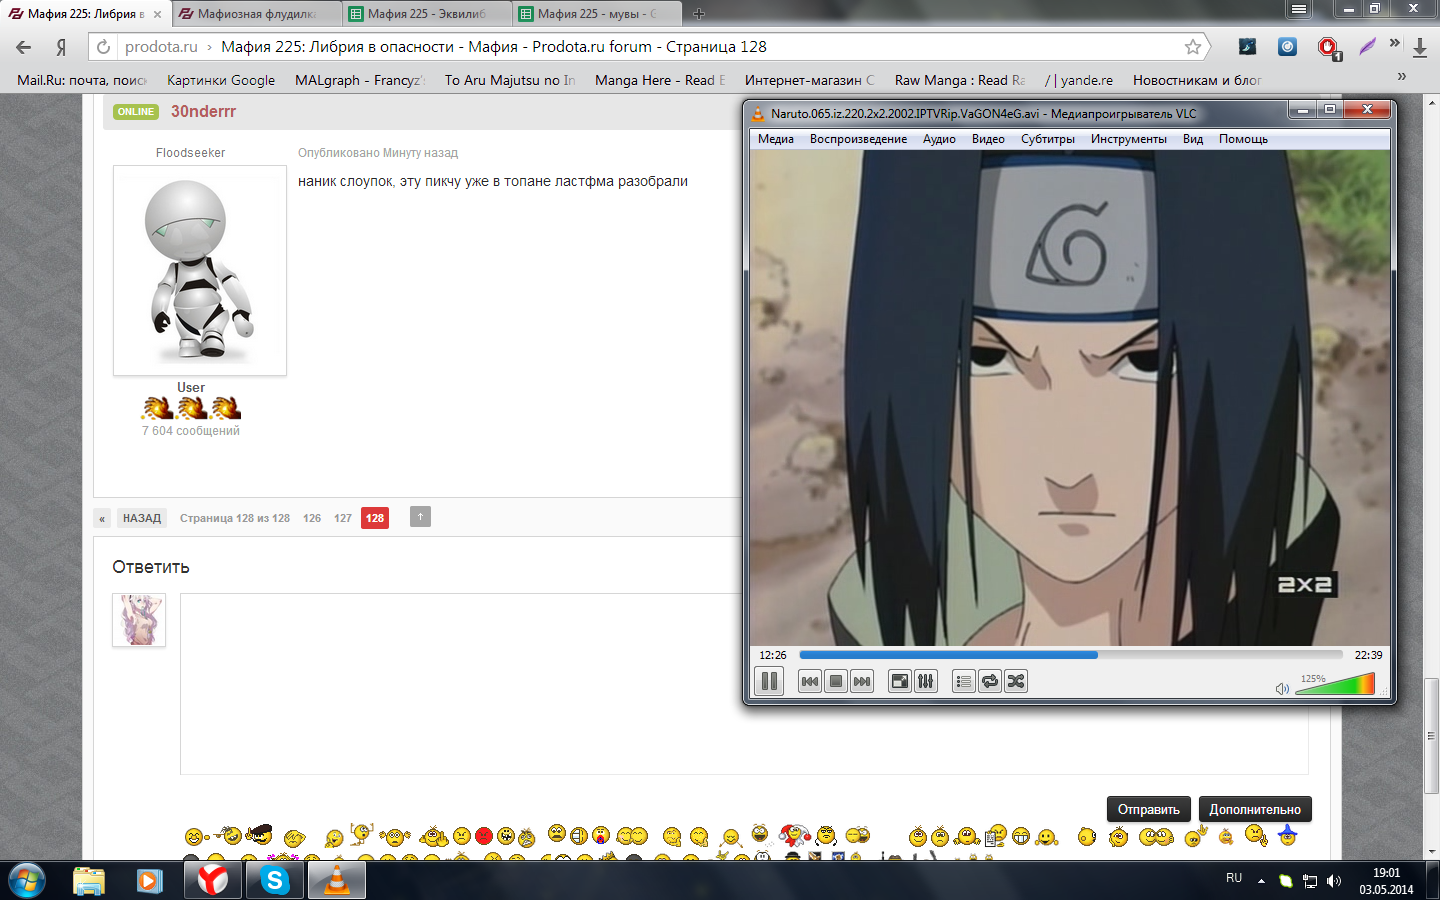Screen dimensions: 1440x900
Task: Open the Субтитры menu in VLC
Action: (1047, 139)
